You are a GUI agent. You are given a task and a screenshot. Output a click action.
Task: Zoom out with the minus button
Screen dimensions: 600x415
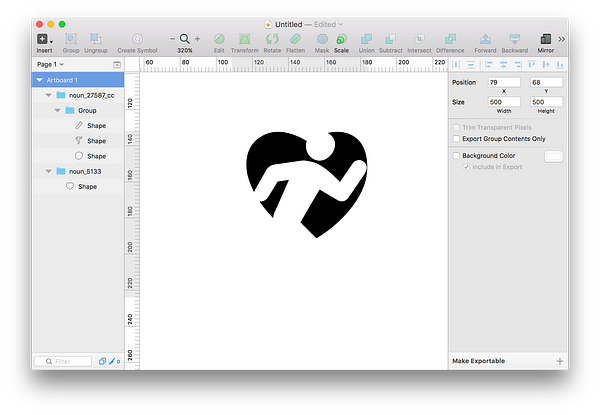click(x=172, y=39)
